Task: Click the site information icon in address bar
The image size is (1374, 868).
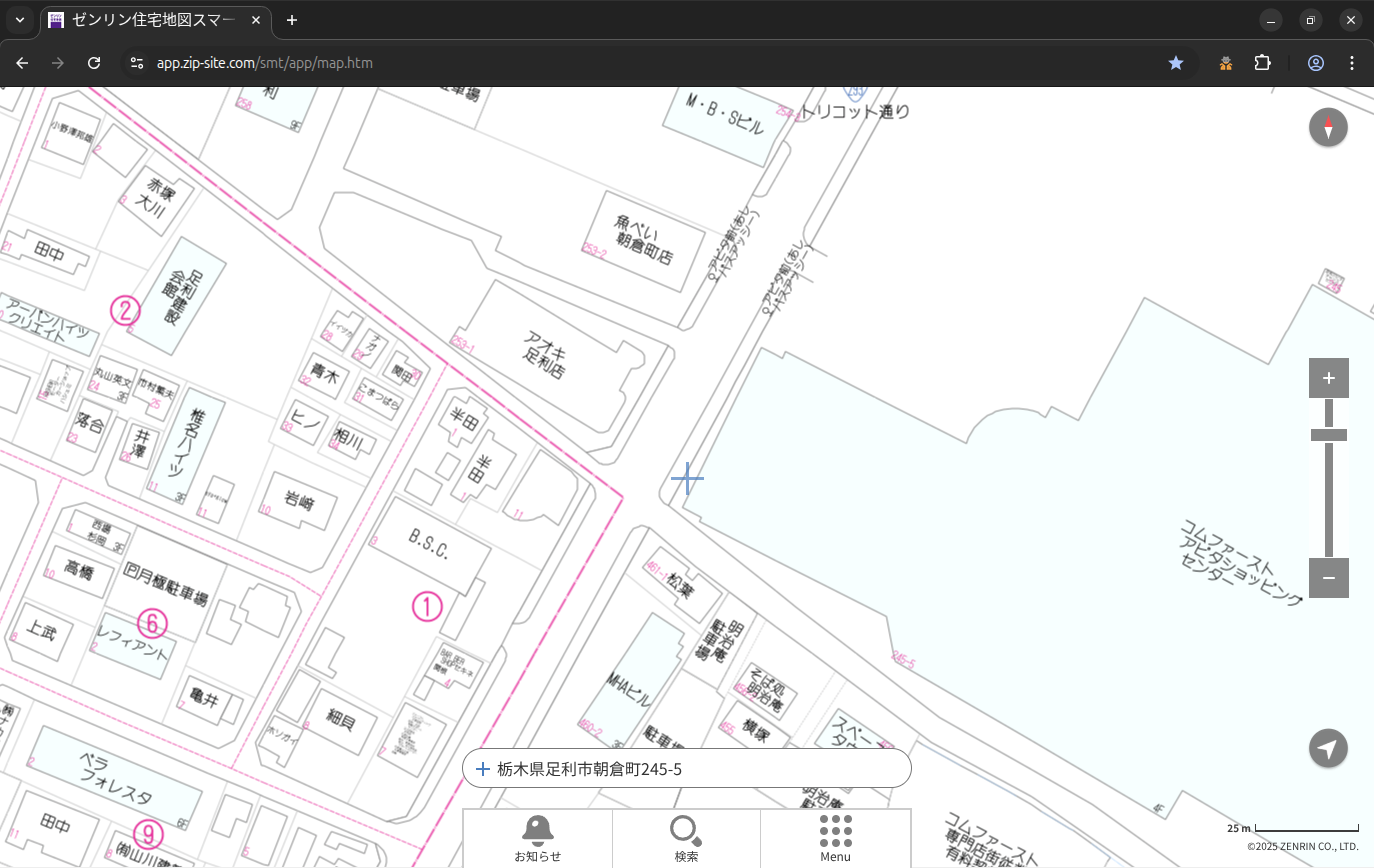Action: pyautogui.click(x=138, y=63)
